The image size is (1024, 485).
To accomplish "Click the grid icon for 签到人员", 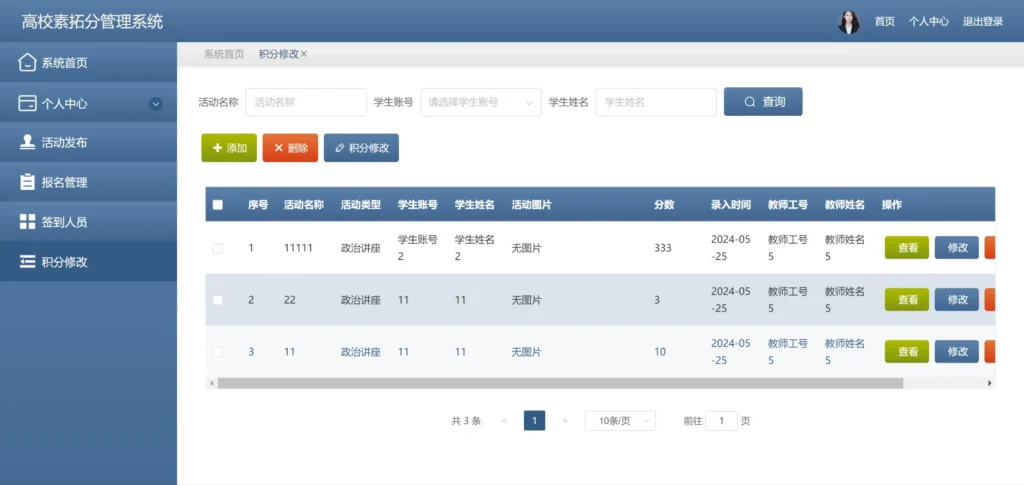I will click(x=28, y=222).
